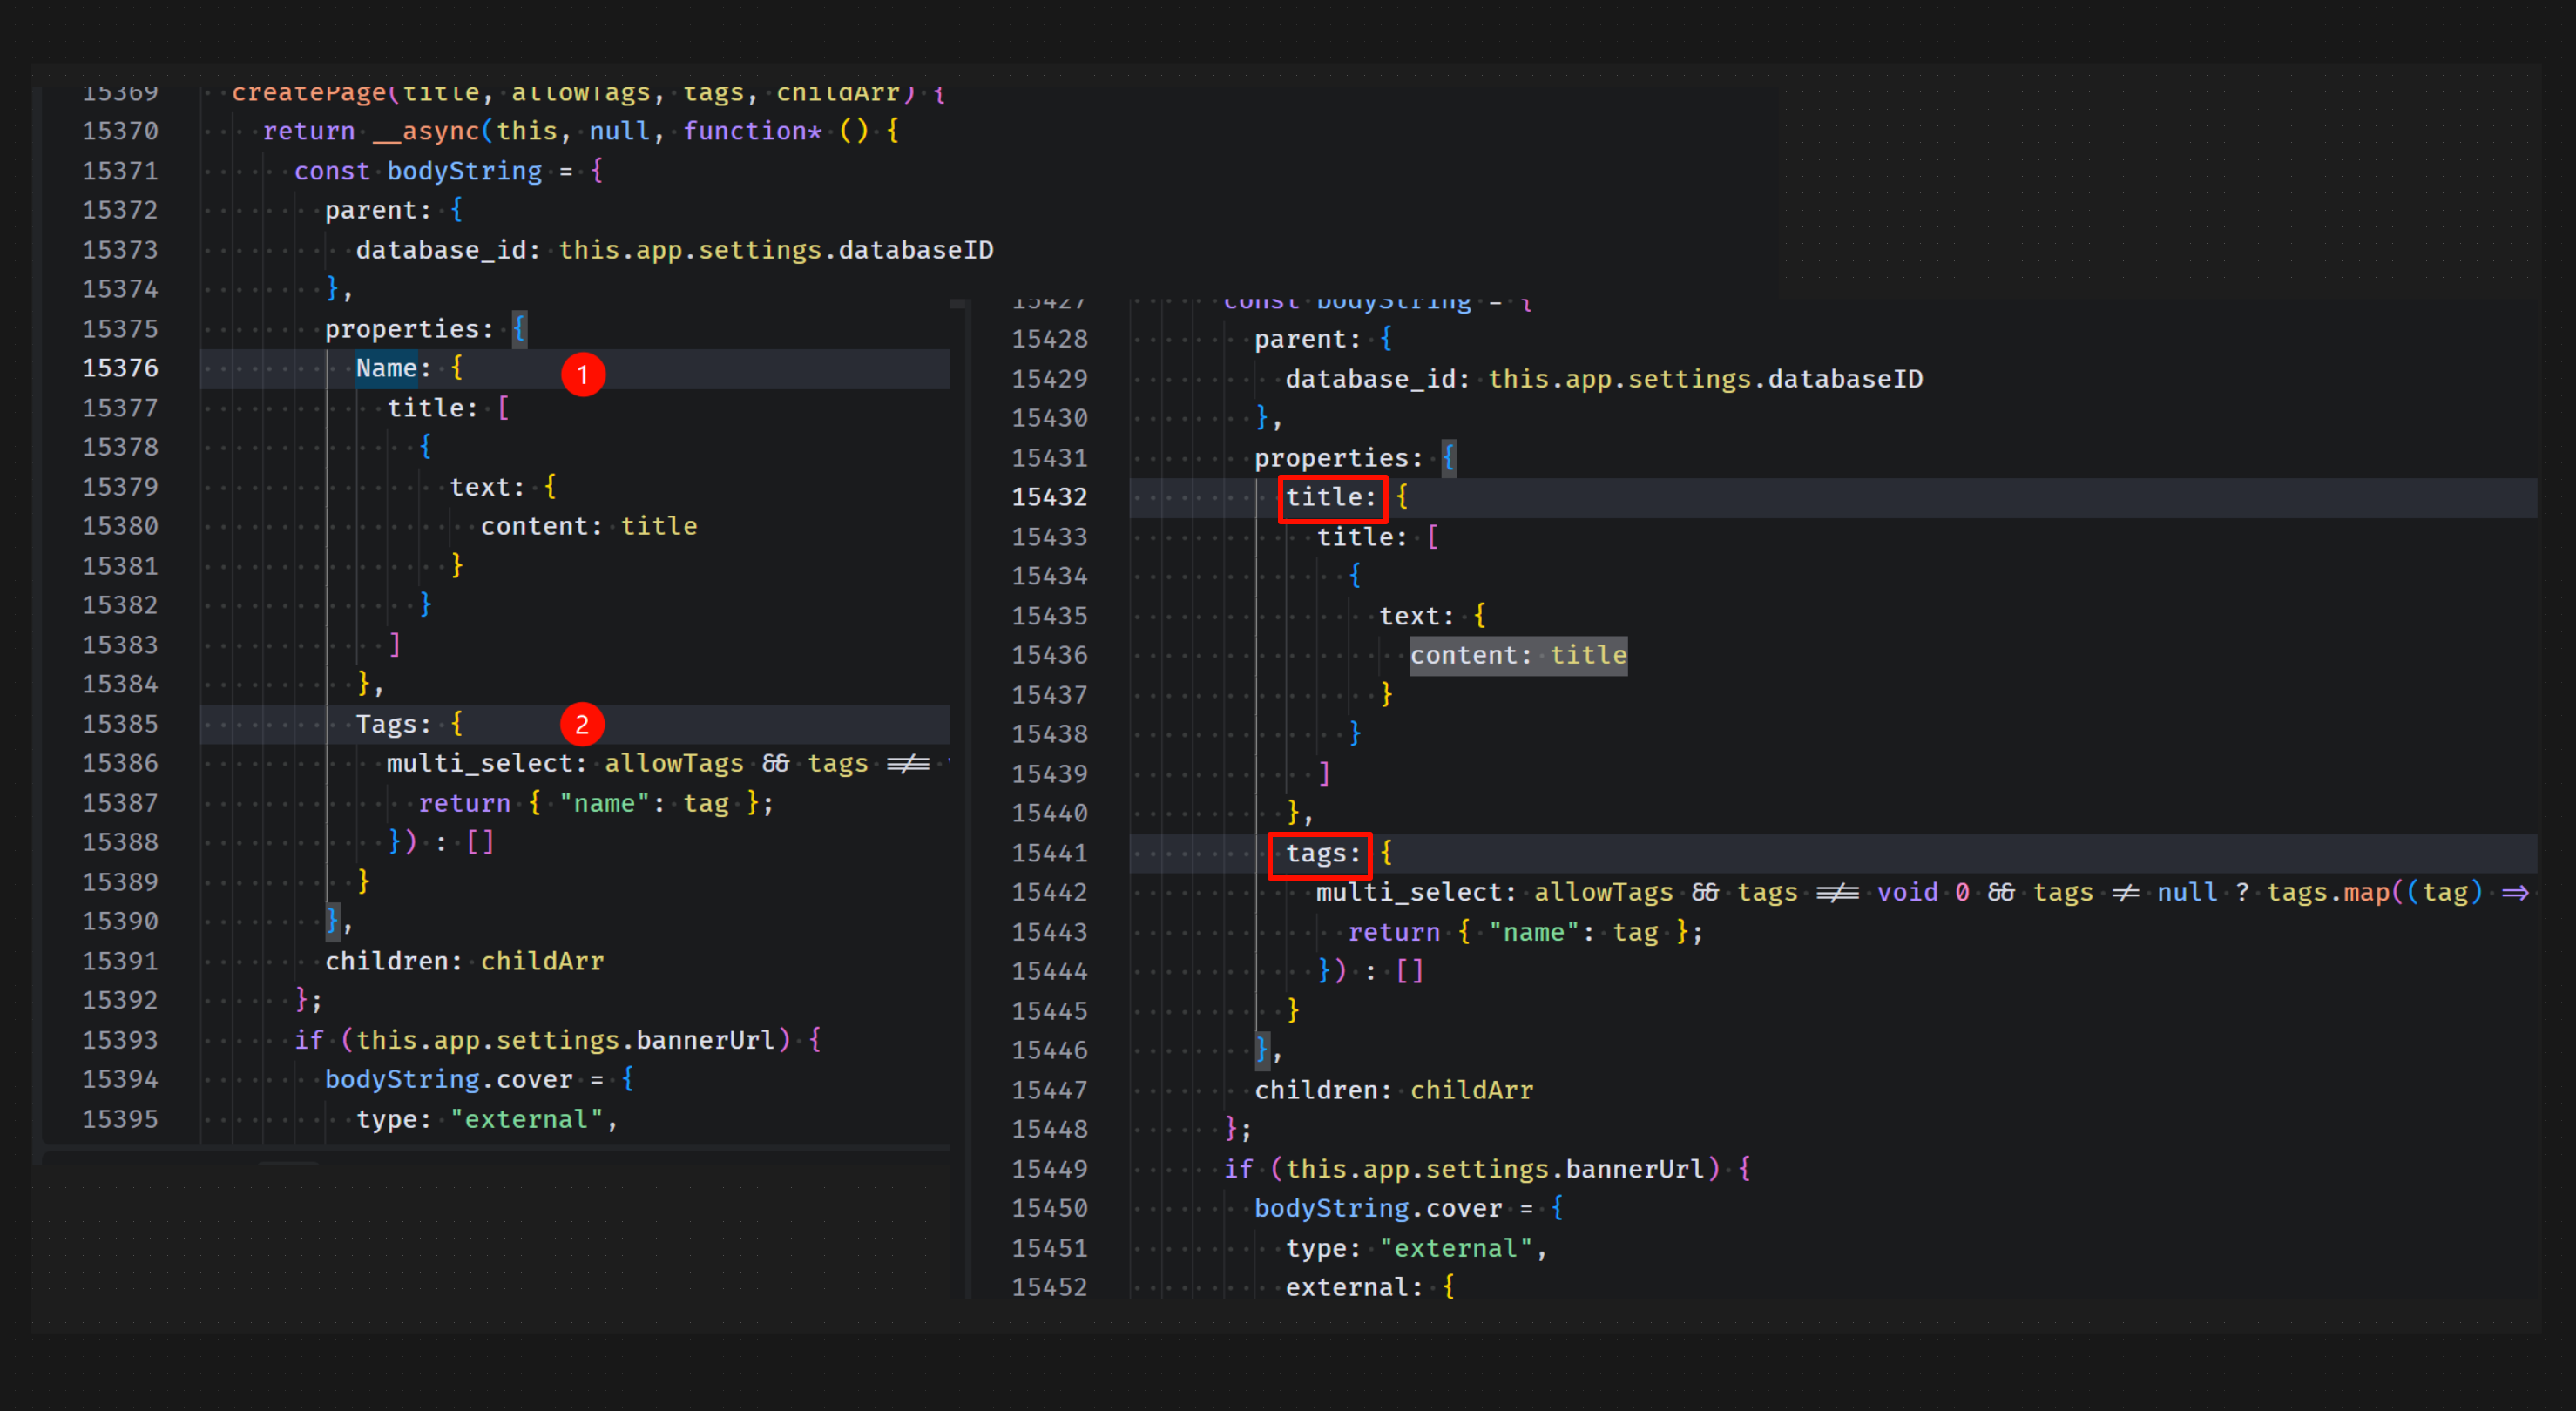Screen dimensions: 2576x1411
Task: Click line number 15441 in the gutter
Action: [x=1049, y=854]
